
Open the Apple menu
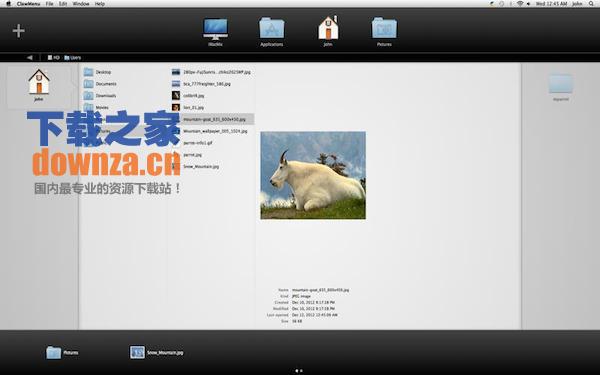pyautogui.click(x=8, y=3)
